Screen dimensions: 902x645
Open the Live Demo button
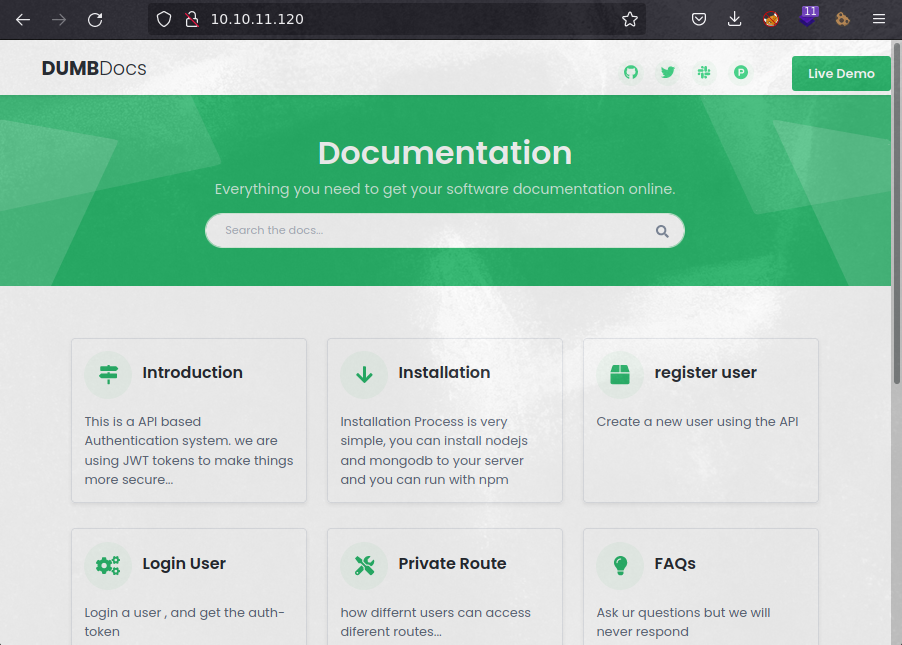[841, 74]
